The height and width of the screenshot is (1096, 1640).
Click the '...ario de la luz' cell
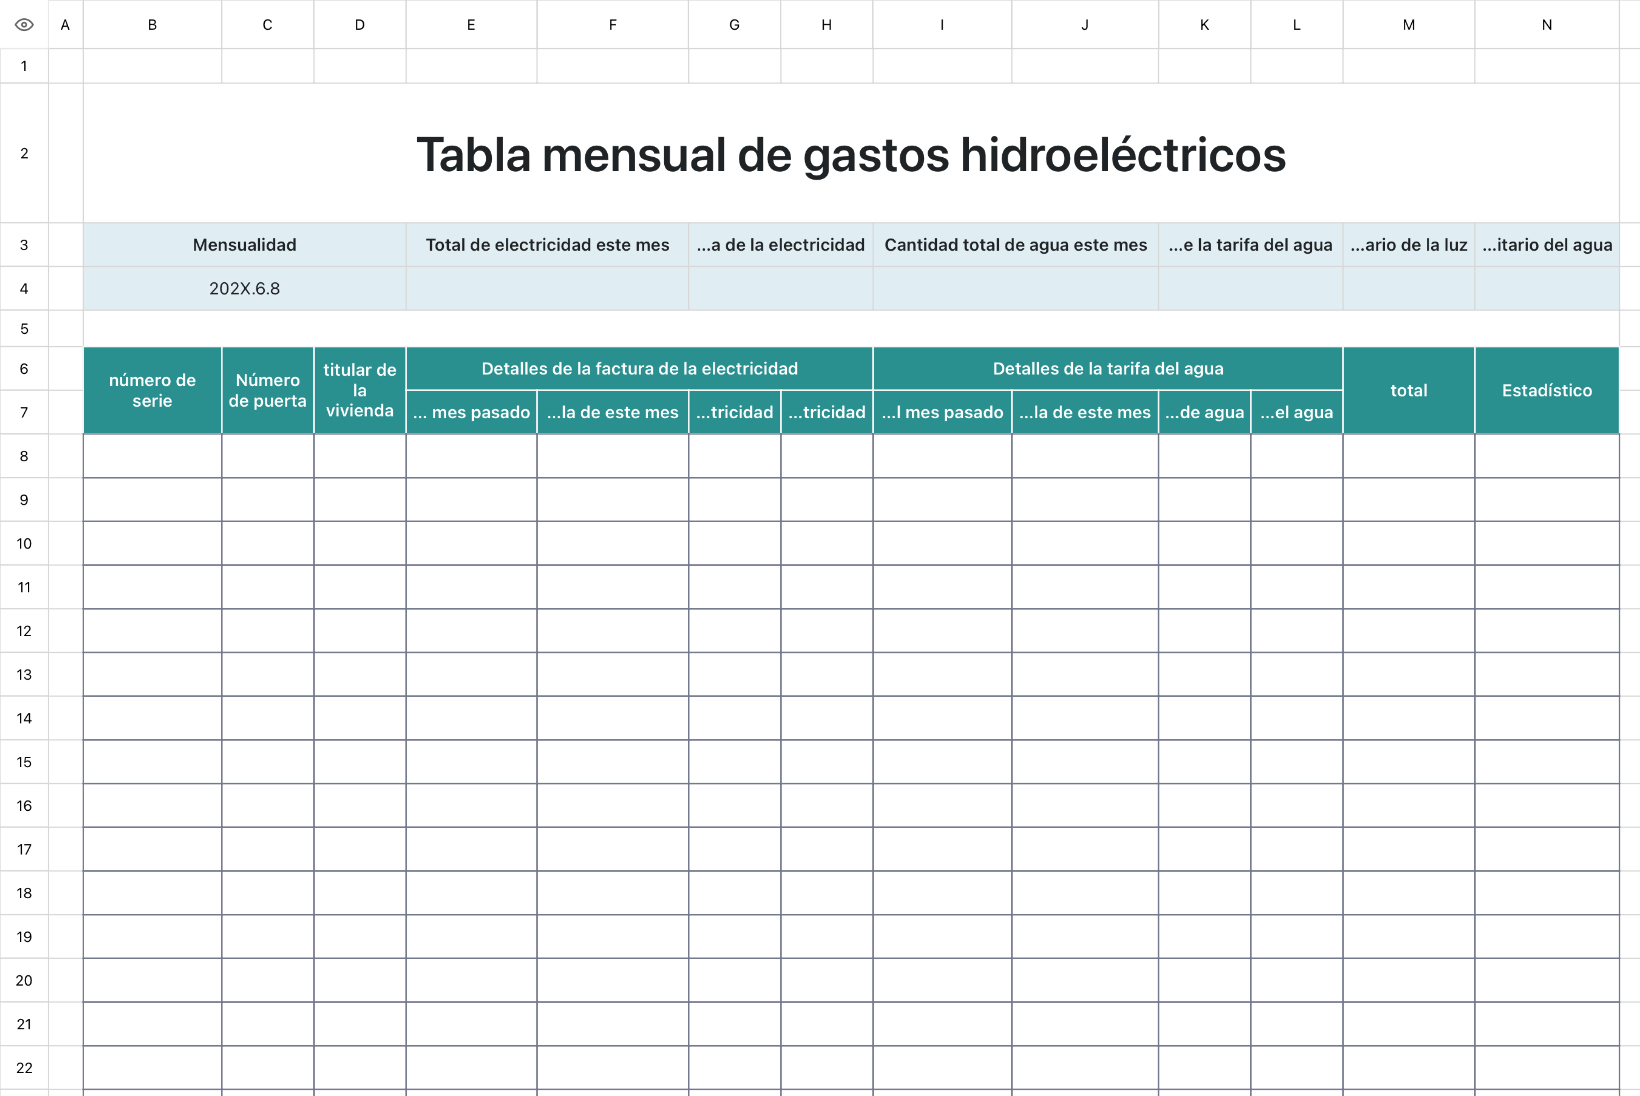click(1409, 245)
